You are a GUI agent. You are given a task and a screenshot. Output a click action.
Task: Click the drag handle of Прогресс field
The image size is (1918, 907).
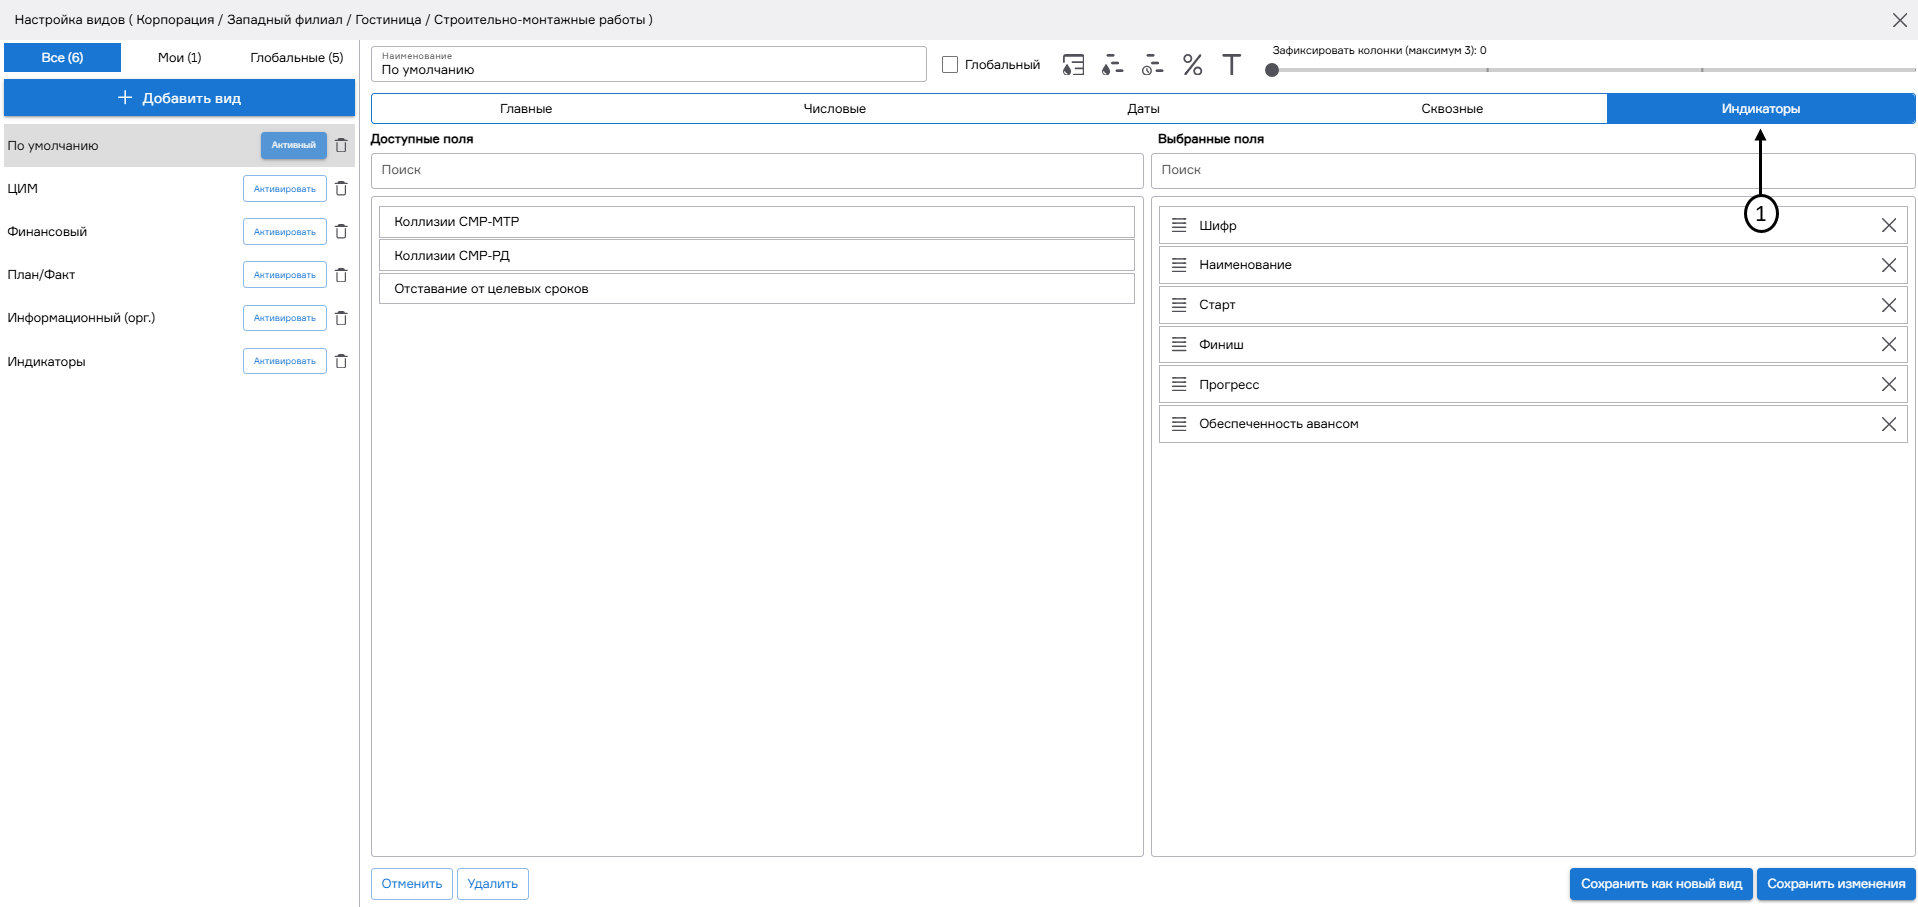click(1179, 385)
